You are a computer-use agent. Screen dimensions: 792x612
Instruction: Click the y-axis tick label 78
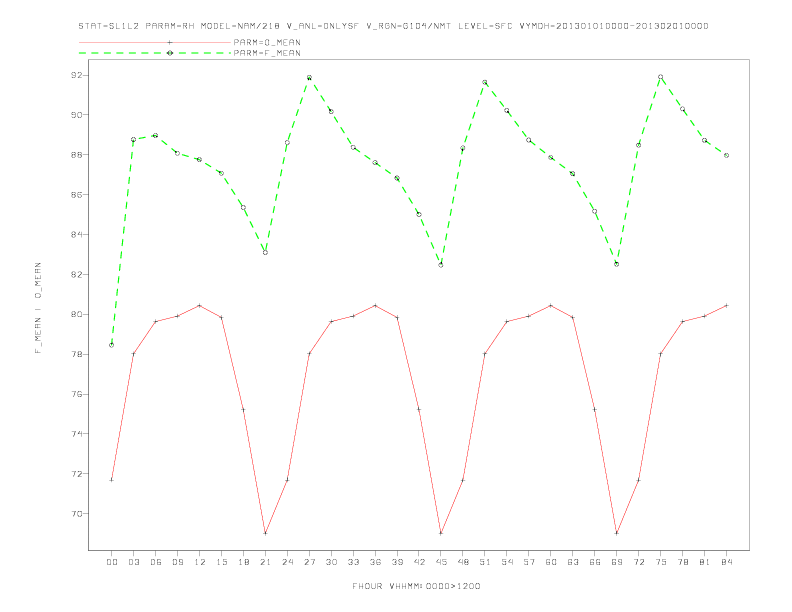tap(76, 354)
